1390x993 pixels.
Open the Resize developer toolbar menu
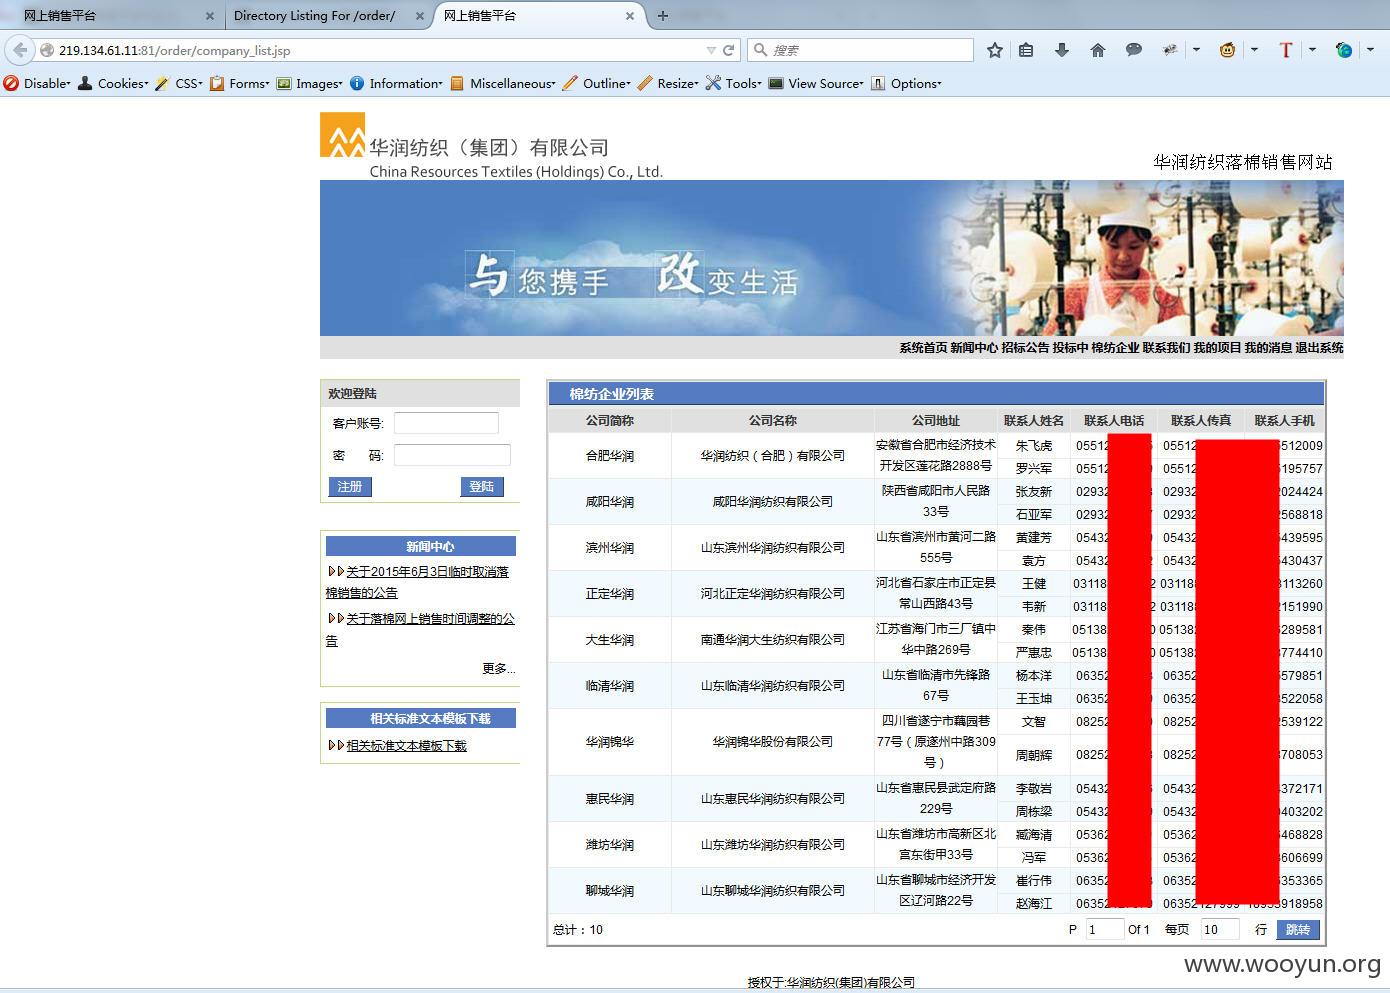pos(668,84)
